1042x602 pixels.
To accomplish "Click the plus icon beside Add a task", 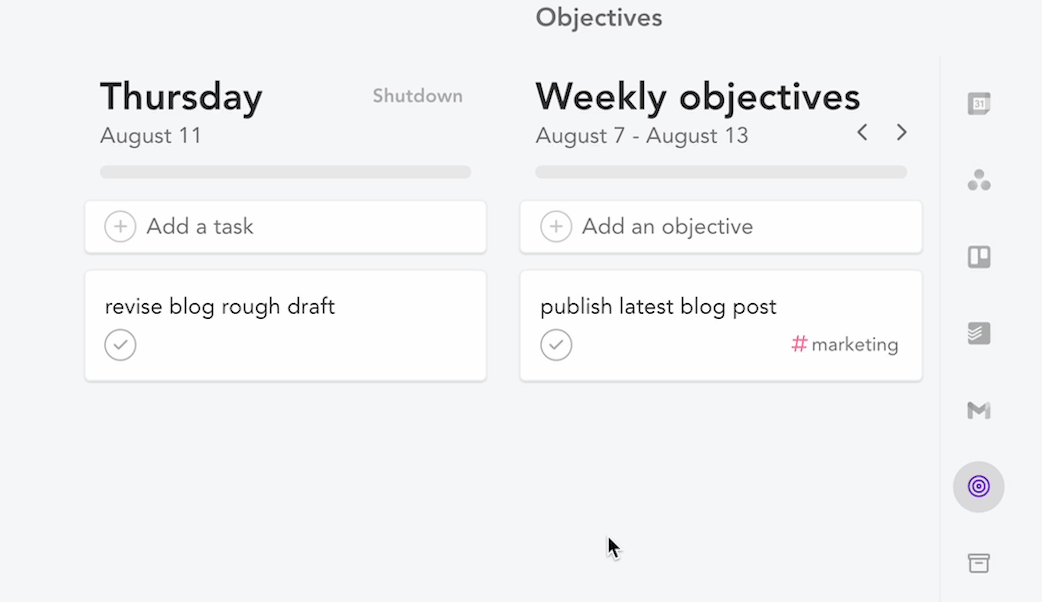I will [120, 227].
